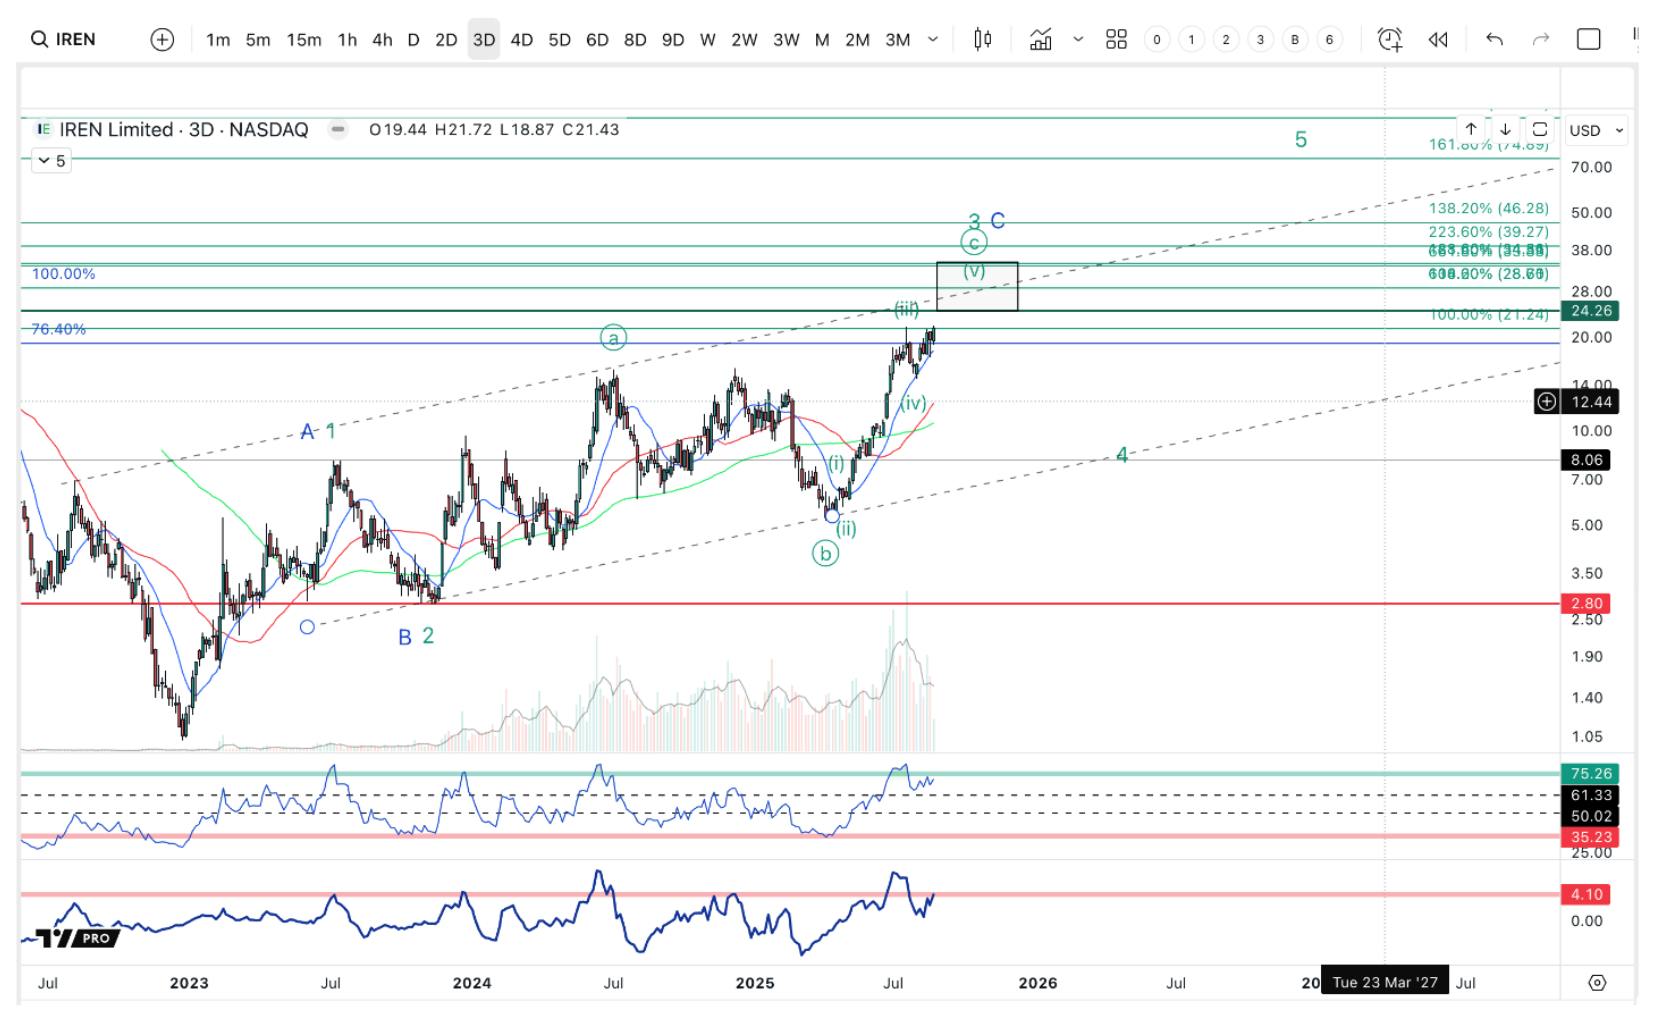The height and width of the screenshot is (1024, 1654).
Task: Open the USD currency dropdown
Action: click(1596, 130)
